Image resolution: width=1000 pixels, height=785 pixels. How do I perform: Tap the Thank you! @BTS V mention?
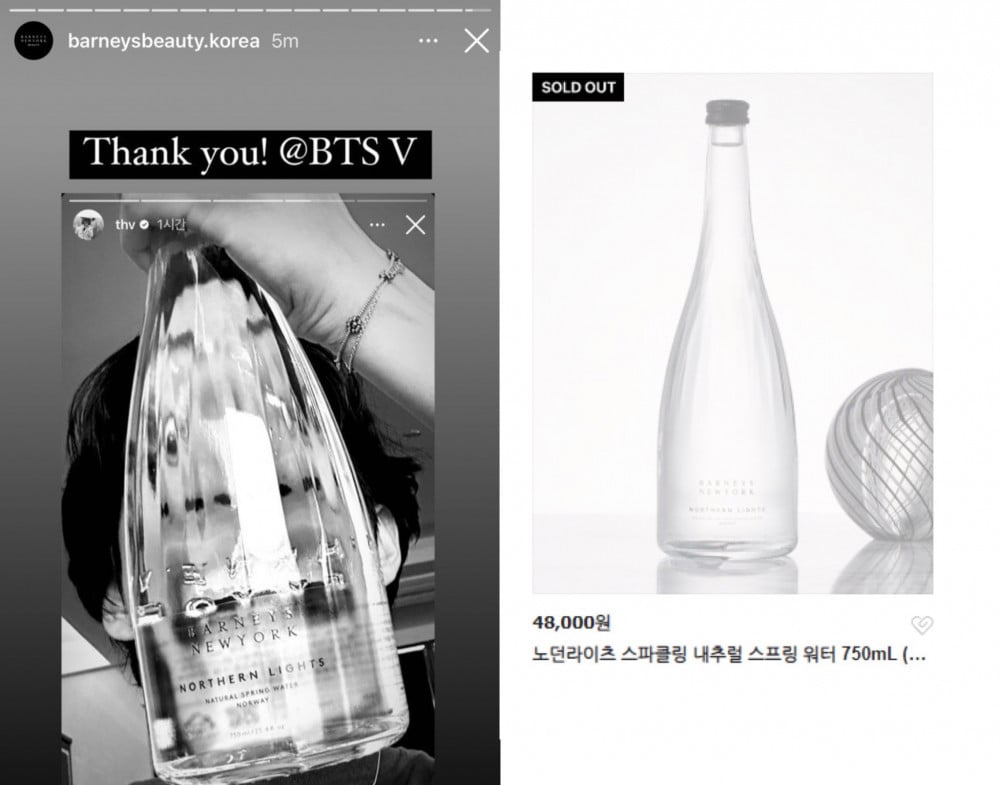pos(250,154)
